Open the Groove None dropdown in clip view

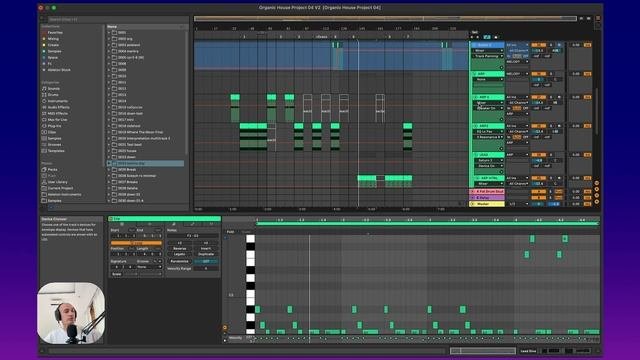coord(149,267)
